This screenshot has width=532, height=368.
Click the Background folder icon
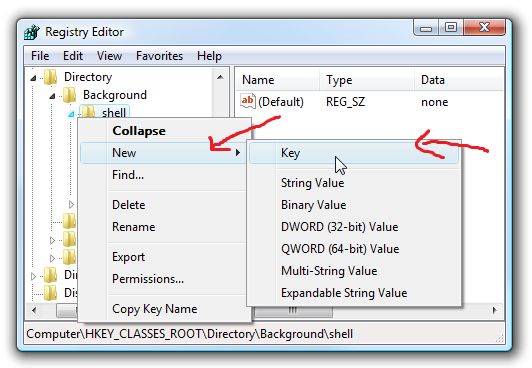point(70,95)
